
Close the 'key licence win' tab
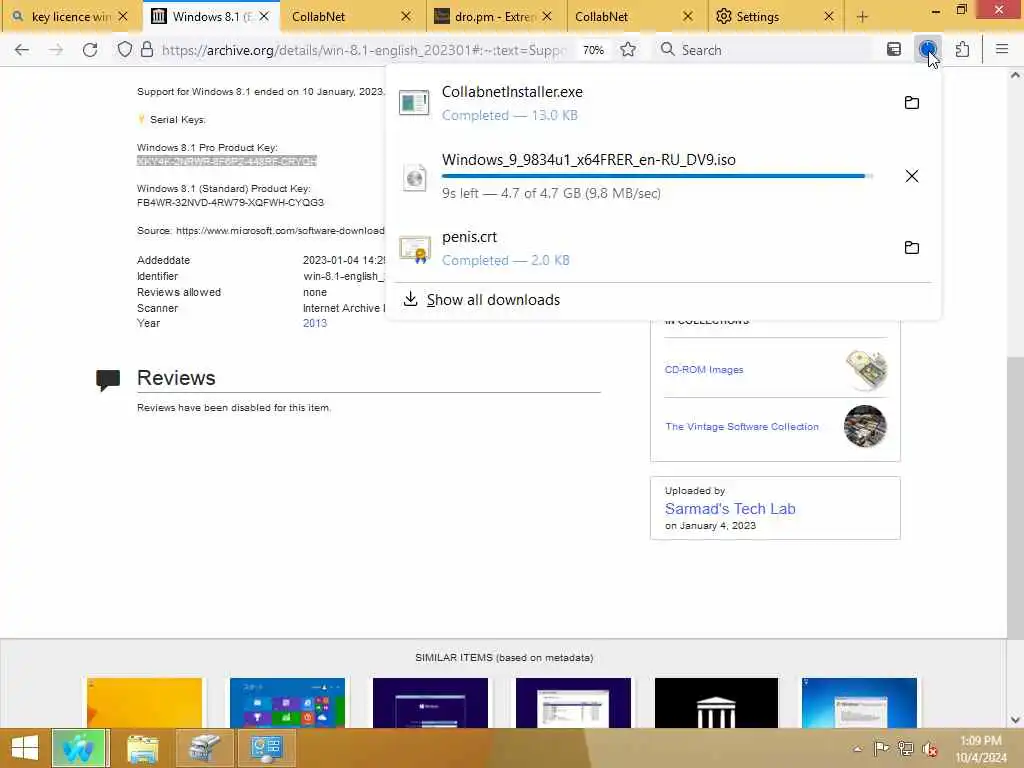[x=123, y=16]
